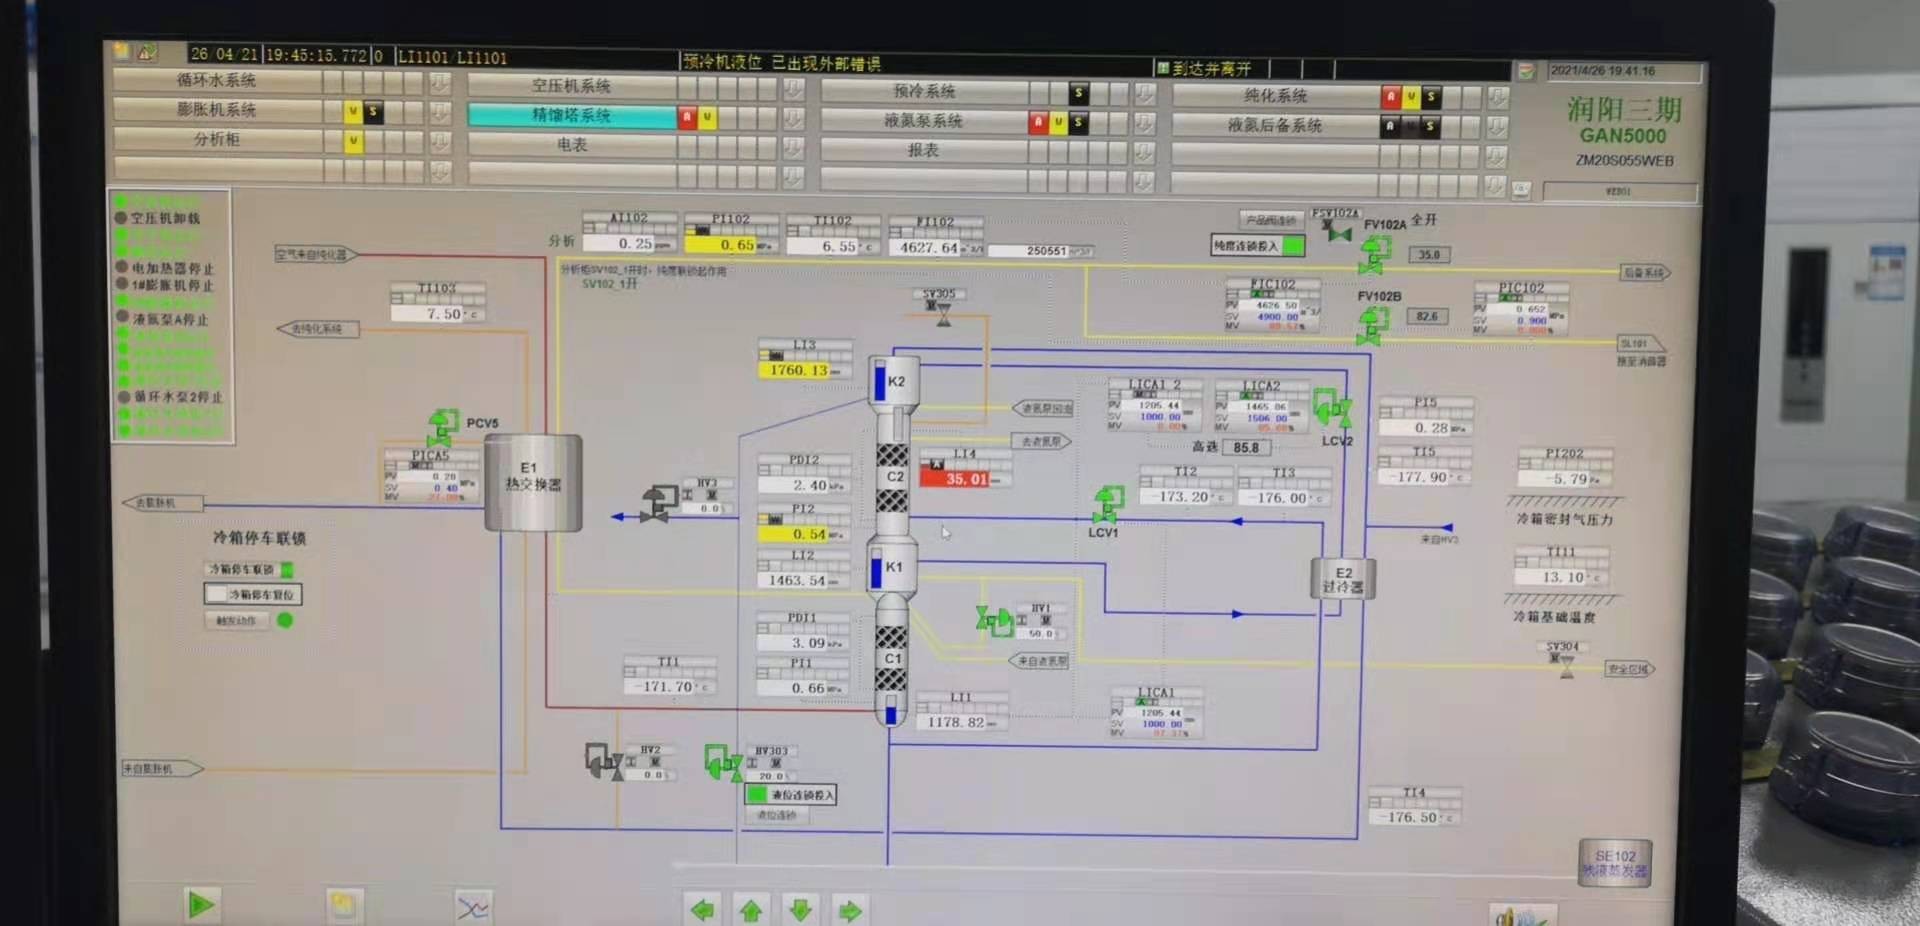
Task: Open the 循环水系统 overview
Action: point(217,80)
